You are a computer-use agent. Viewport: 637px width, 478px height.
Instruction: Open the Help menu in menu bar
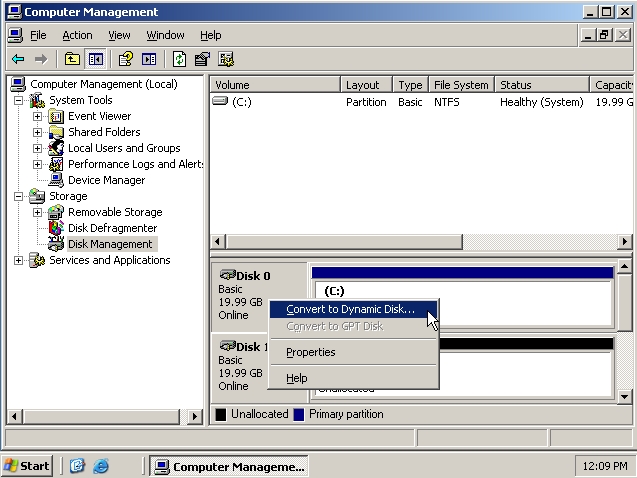(210, 35)
